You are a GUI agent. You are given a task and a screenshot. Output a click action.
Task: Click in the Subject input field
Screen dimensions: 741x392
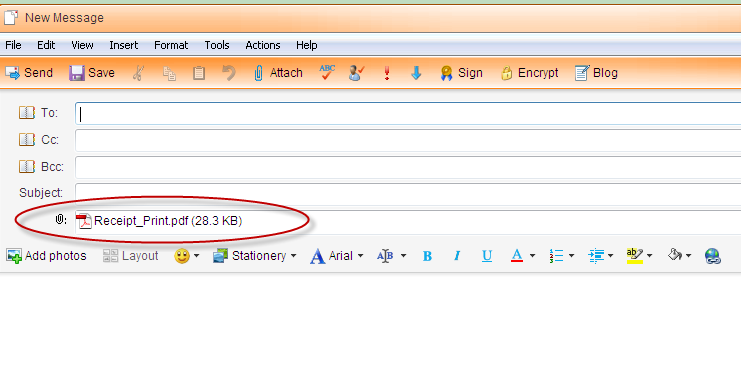(x=408, y=193)
